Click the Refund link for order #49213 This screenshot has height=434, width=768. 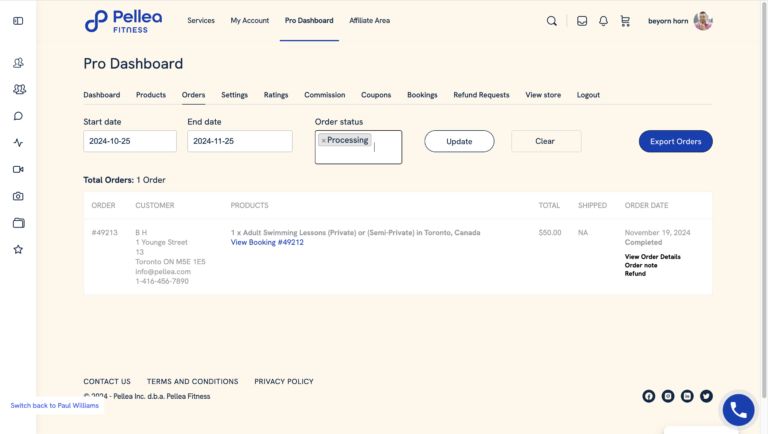tap(635, 273)
